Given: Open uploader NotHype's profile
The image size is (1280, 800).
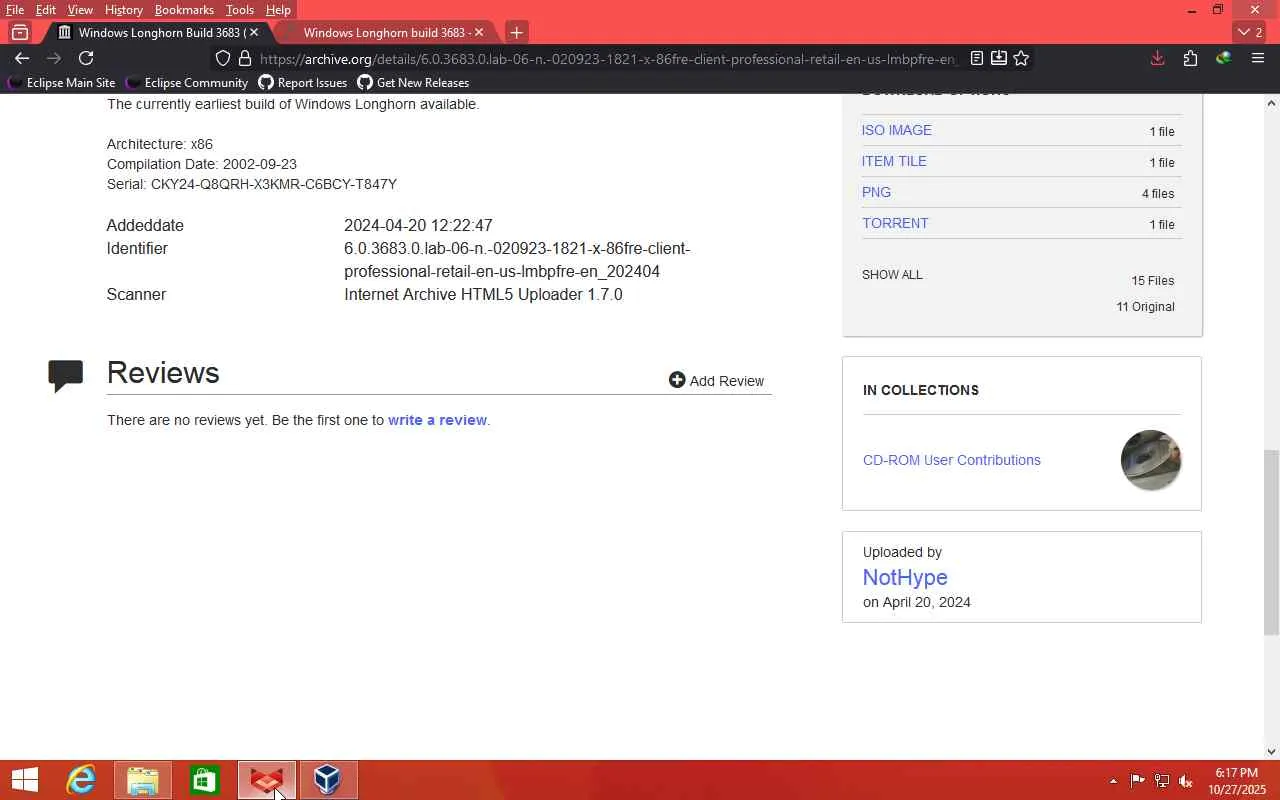Looking at the screenshot, I should click(x=905, y=577).
